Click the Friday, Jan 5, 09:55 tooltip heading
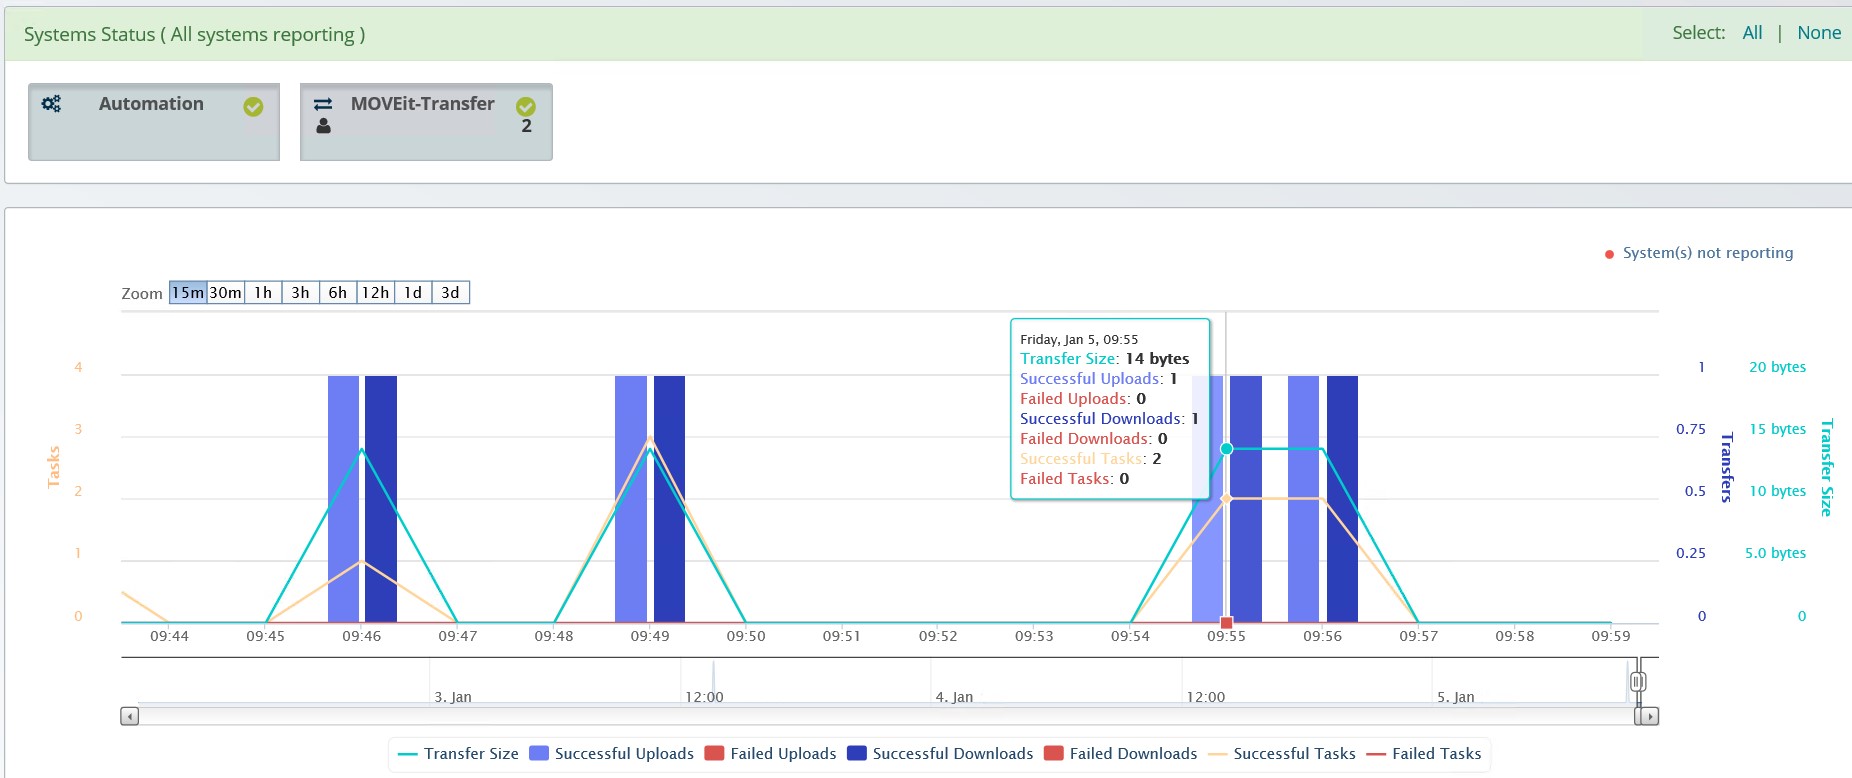This screenshot has height=778, width=1852. point(1079,340)
